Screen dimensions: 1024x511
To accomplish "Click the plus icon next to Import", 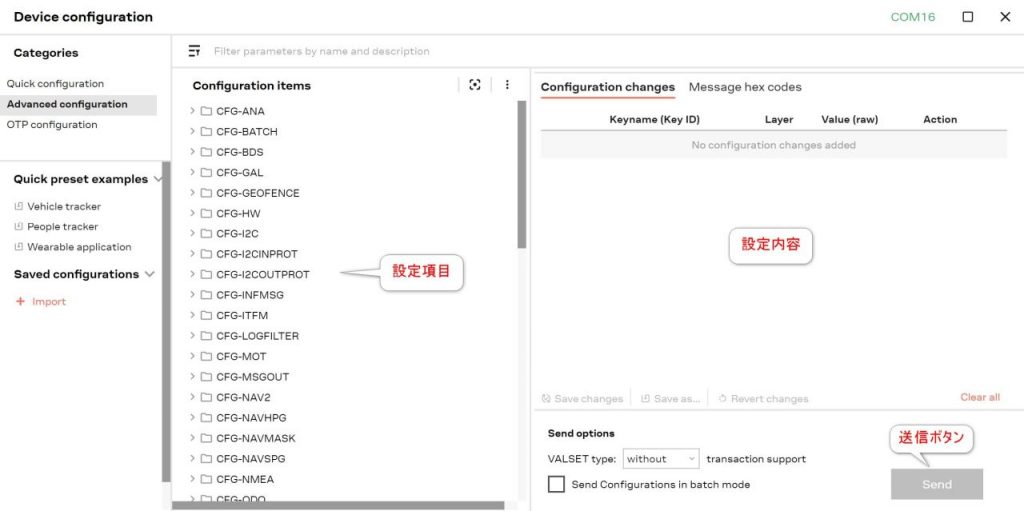I will click(x=20, y=301).
